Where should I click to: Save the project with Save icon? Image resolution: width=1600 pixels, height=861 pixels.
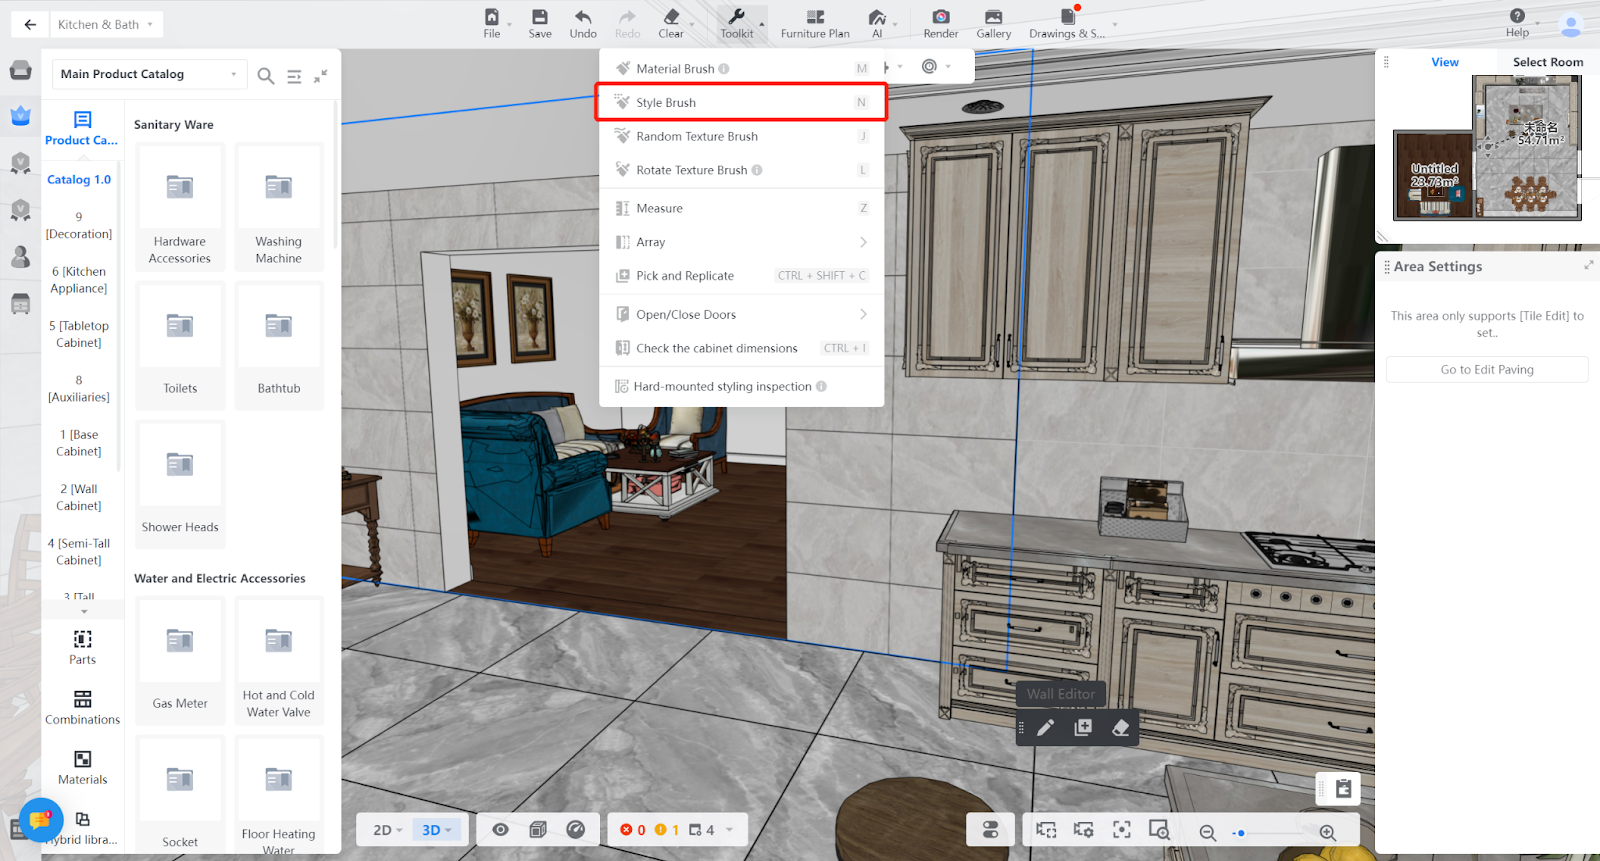tap(540, 24)
